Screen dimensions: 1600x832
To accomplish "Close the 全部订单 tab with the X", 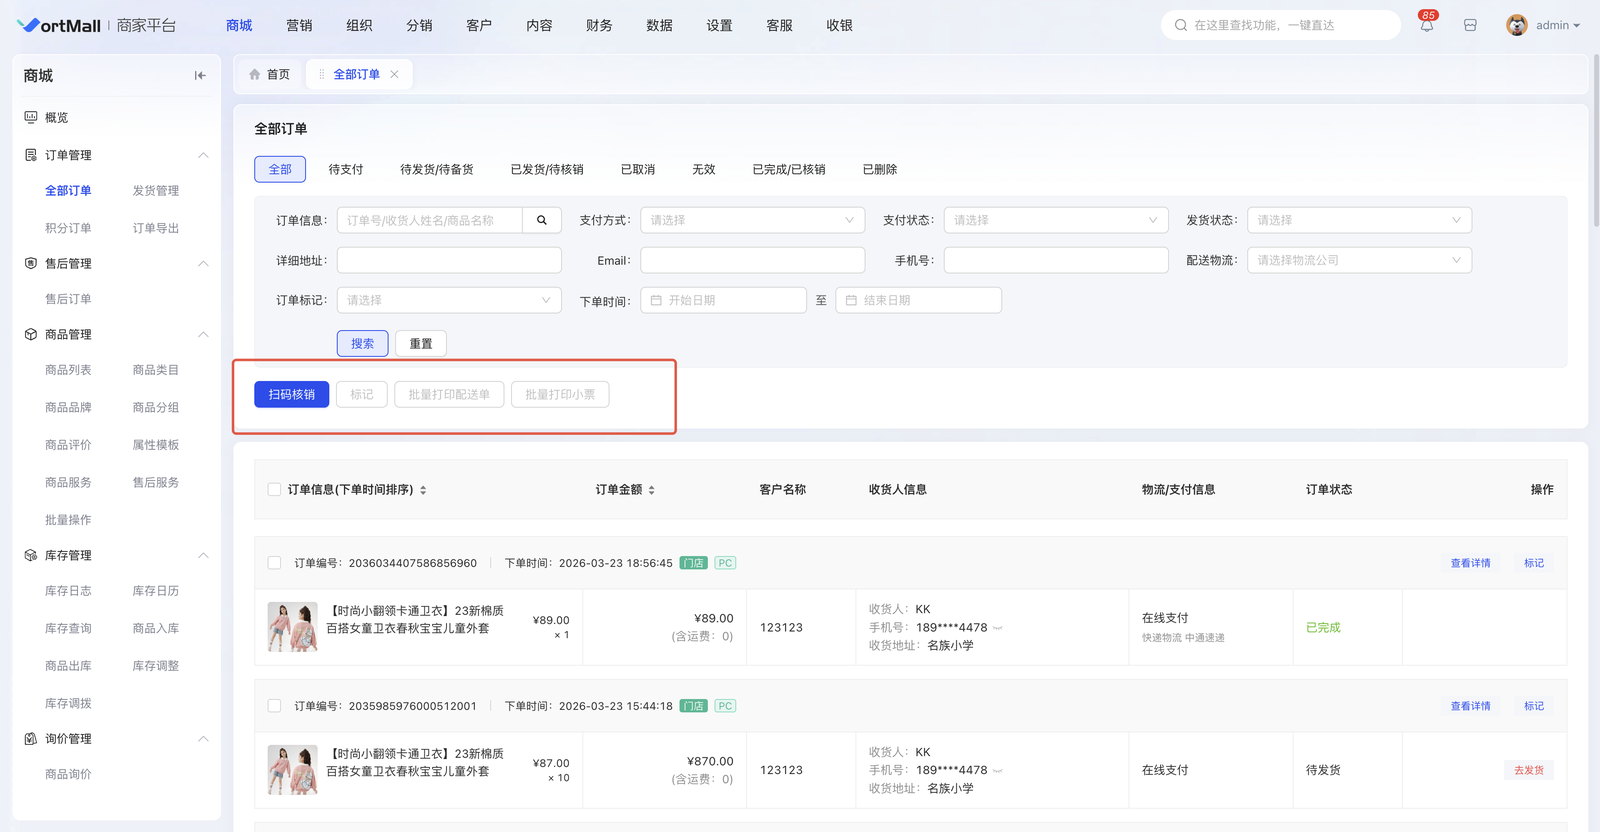I will point(395,74).
